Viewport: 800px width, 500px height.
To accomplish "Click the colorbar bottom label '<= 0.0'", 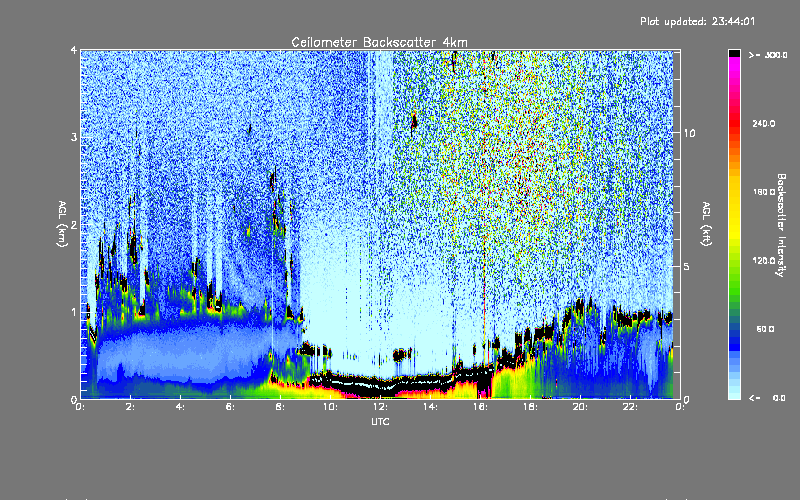I will pyautogui.click(x=767, y=398).
